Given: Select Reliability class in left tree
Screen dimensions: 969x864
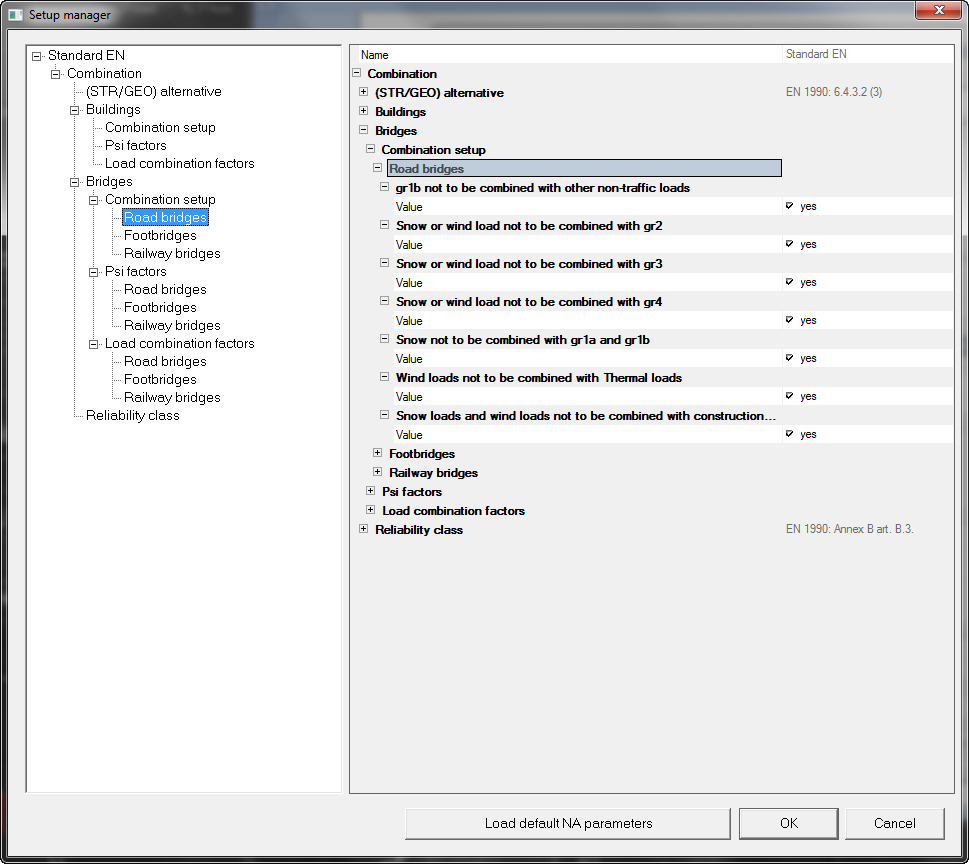Looking at the screenshot, I should 132,415.
